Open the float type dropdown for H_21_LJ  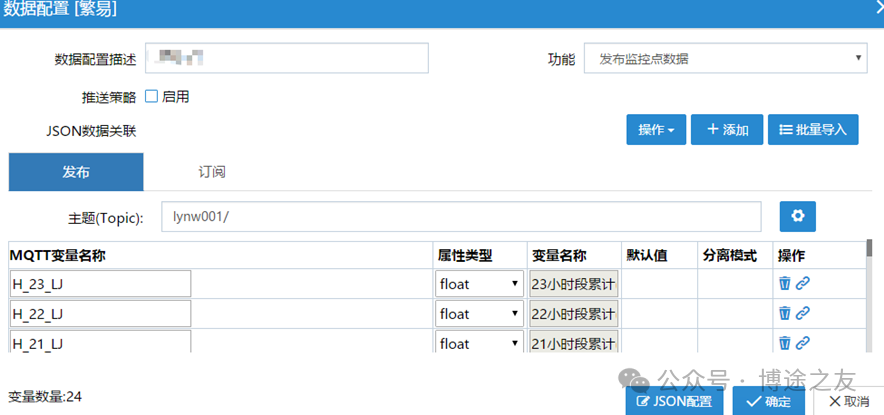(479, 343)
